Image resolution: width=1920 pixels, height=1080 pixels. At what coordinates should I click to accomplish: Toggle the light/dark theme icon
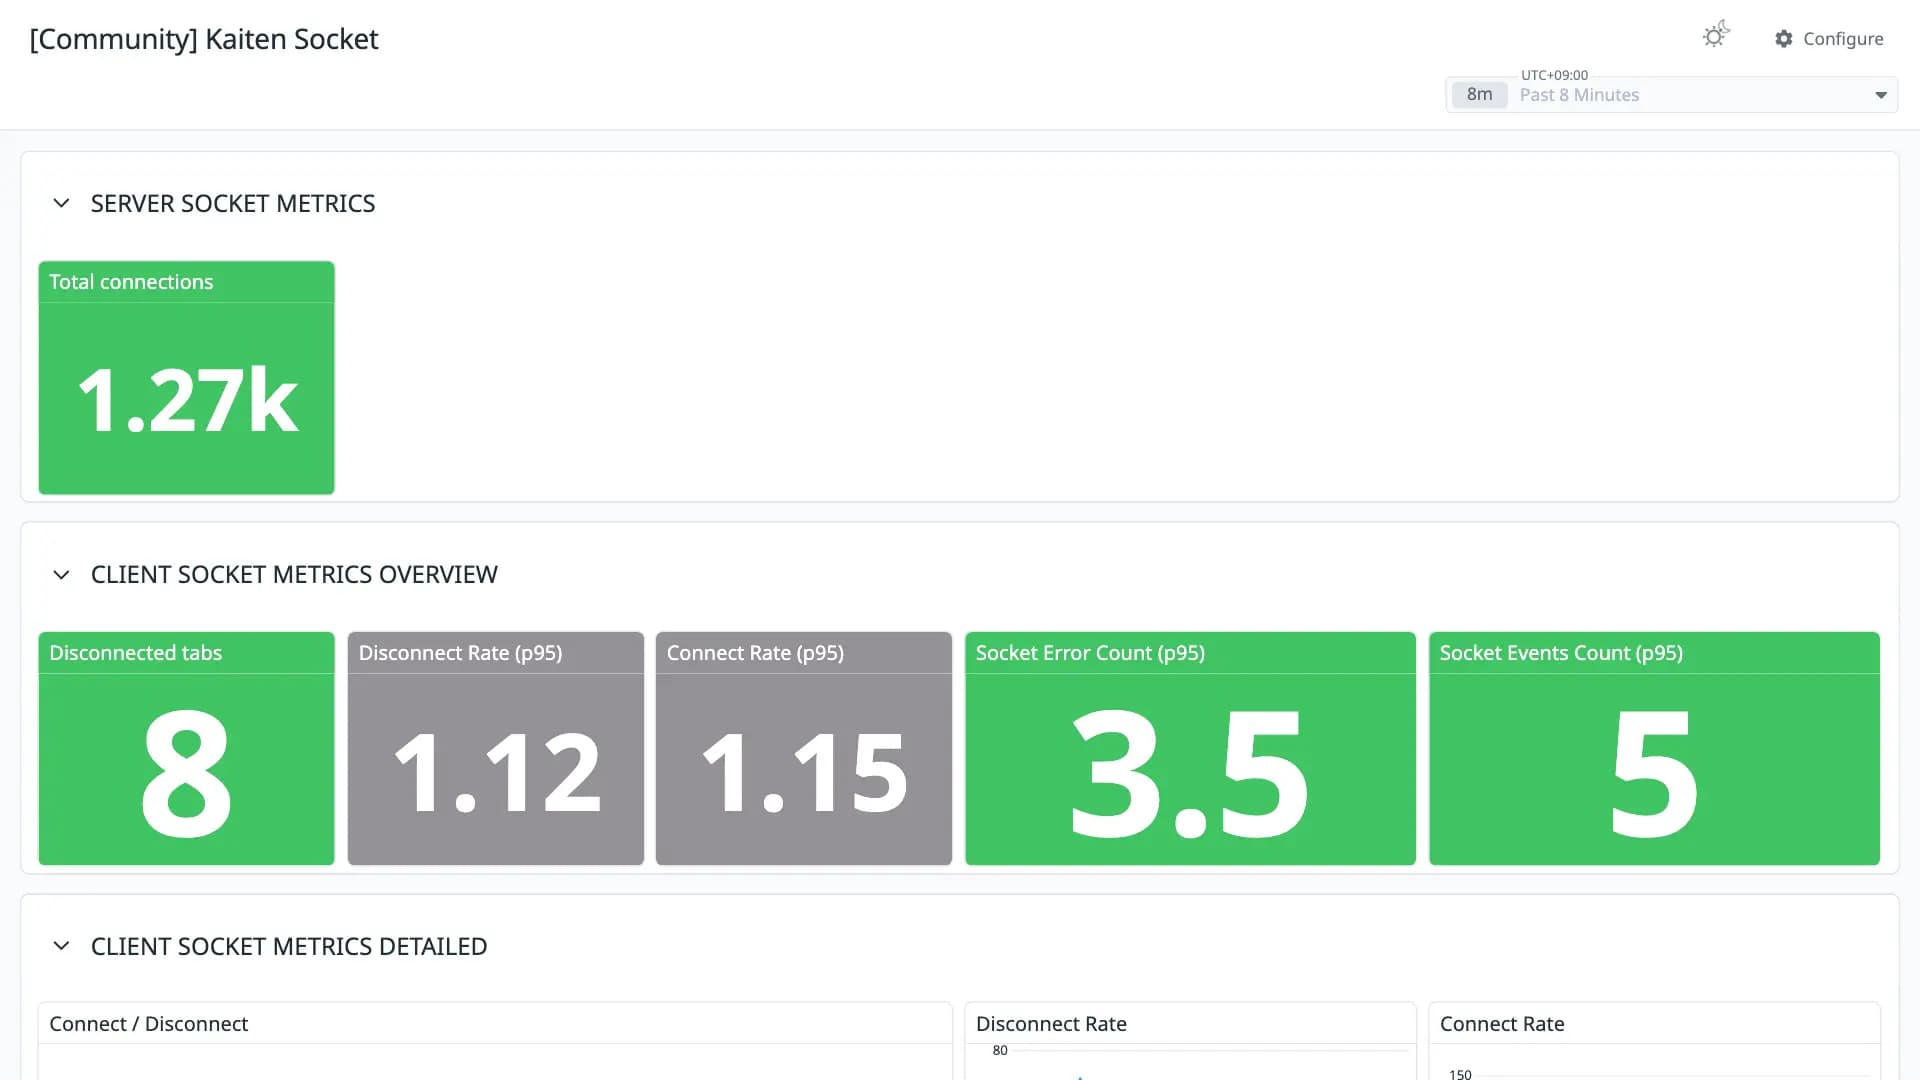1715,36
